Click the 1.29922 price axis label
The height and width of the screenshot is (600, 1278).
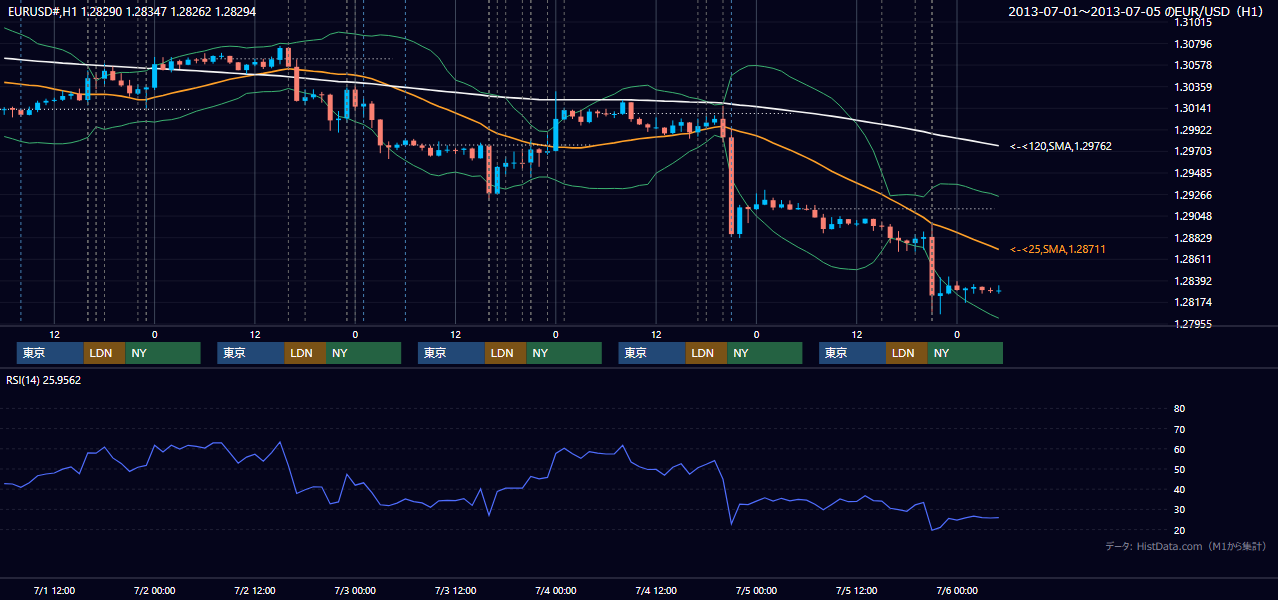[1193, 130]
